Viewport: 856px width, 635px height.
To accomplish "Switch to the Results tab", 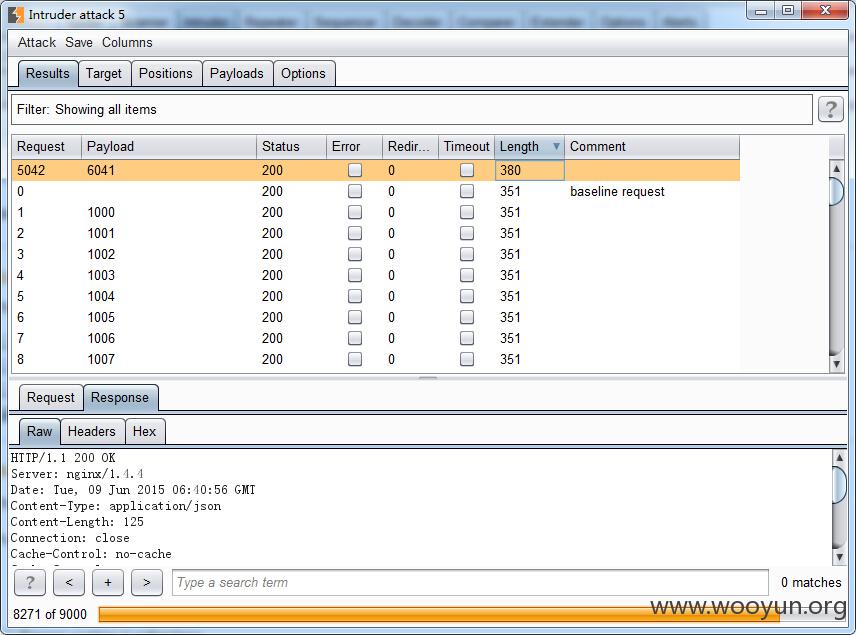I will coord(47,74).
